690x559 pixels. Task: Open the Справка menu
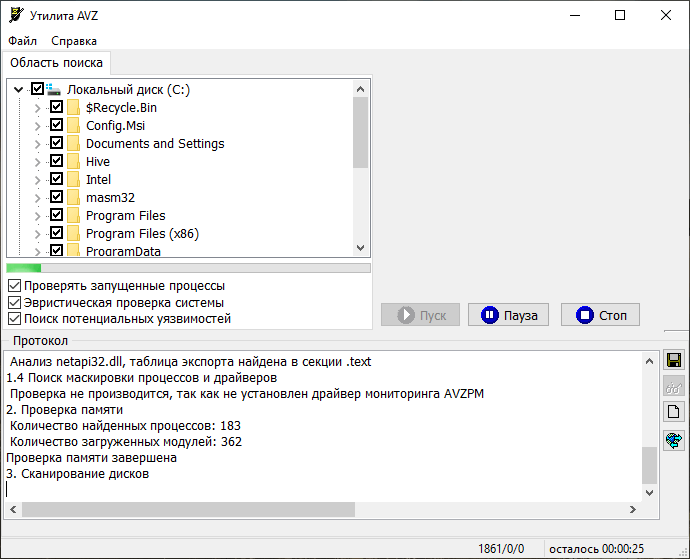click(74, 41)
